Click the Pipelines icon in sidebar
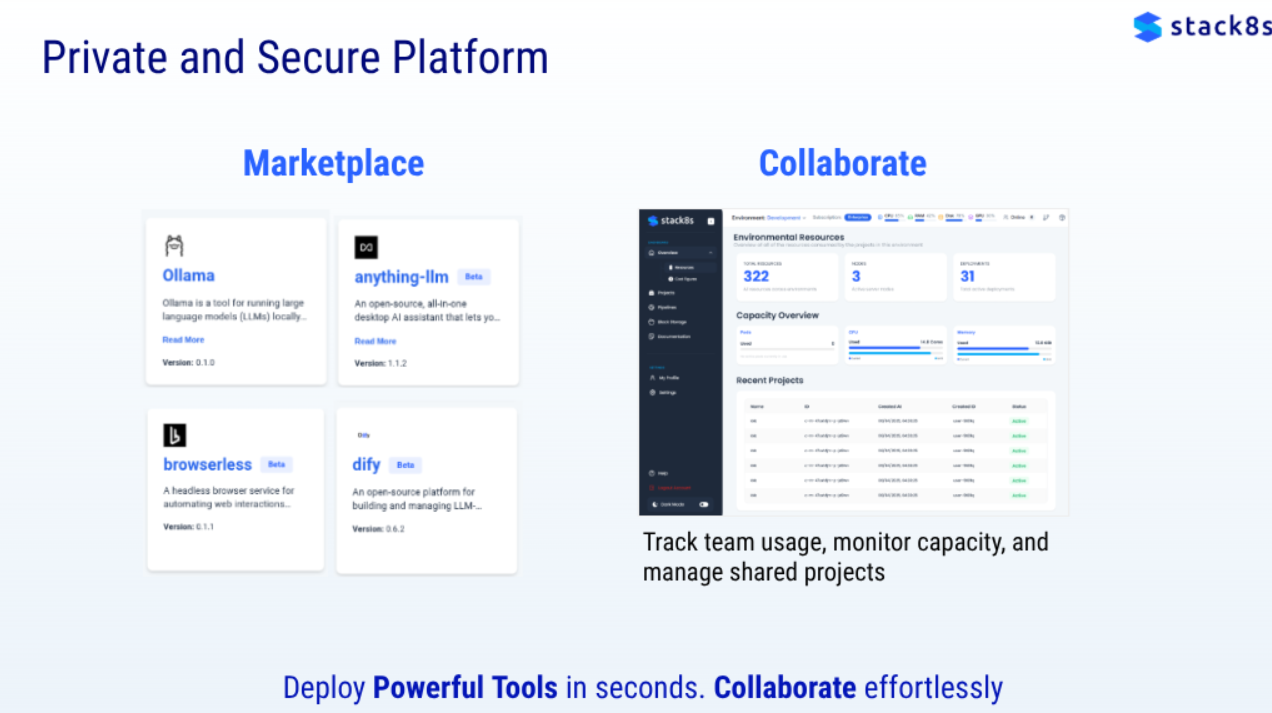Screen dimensions: 1272x713 pyautogui.click(x=652, y=307)
